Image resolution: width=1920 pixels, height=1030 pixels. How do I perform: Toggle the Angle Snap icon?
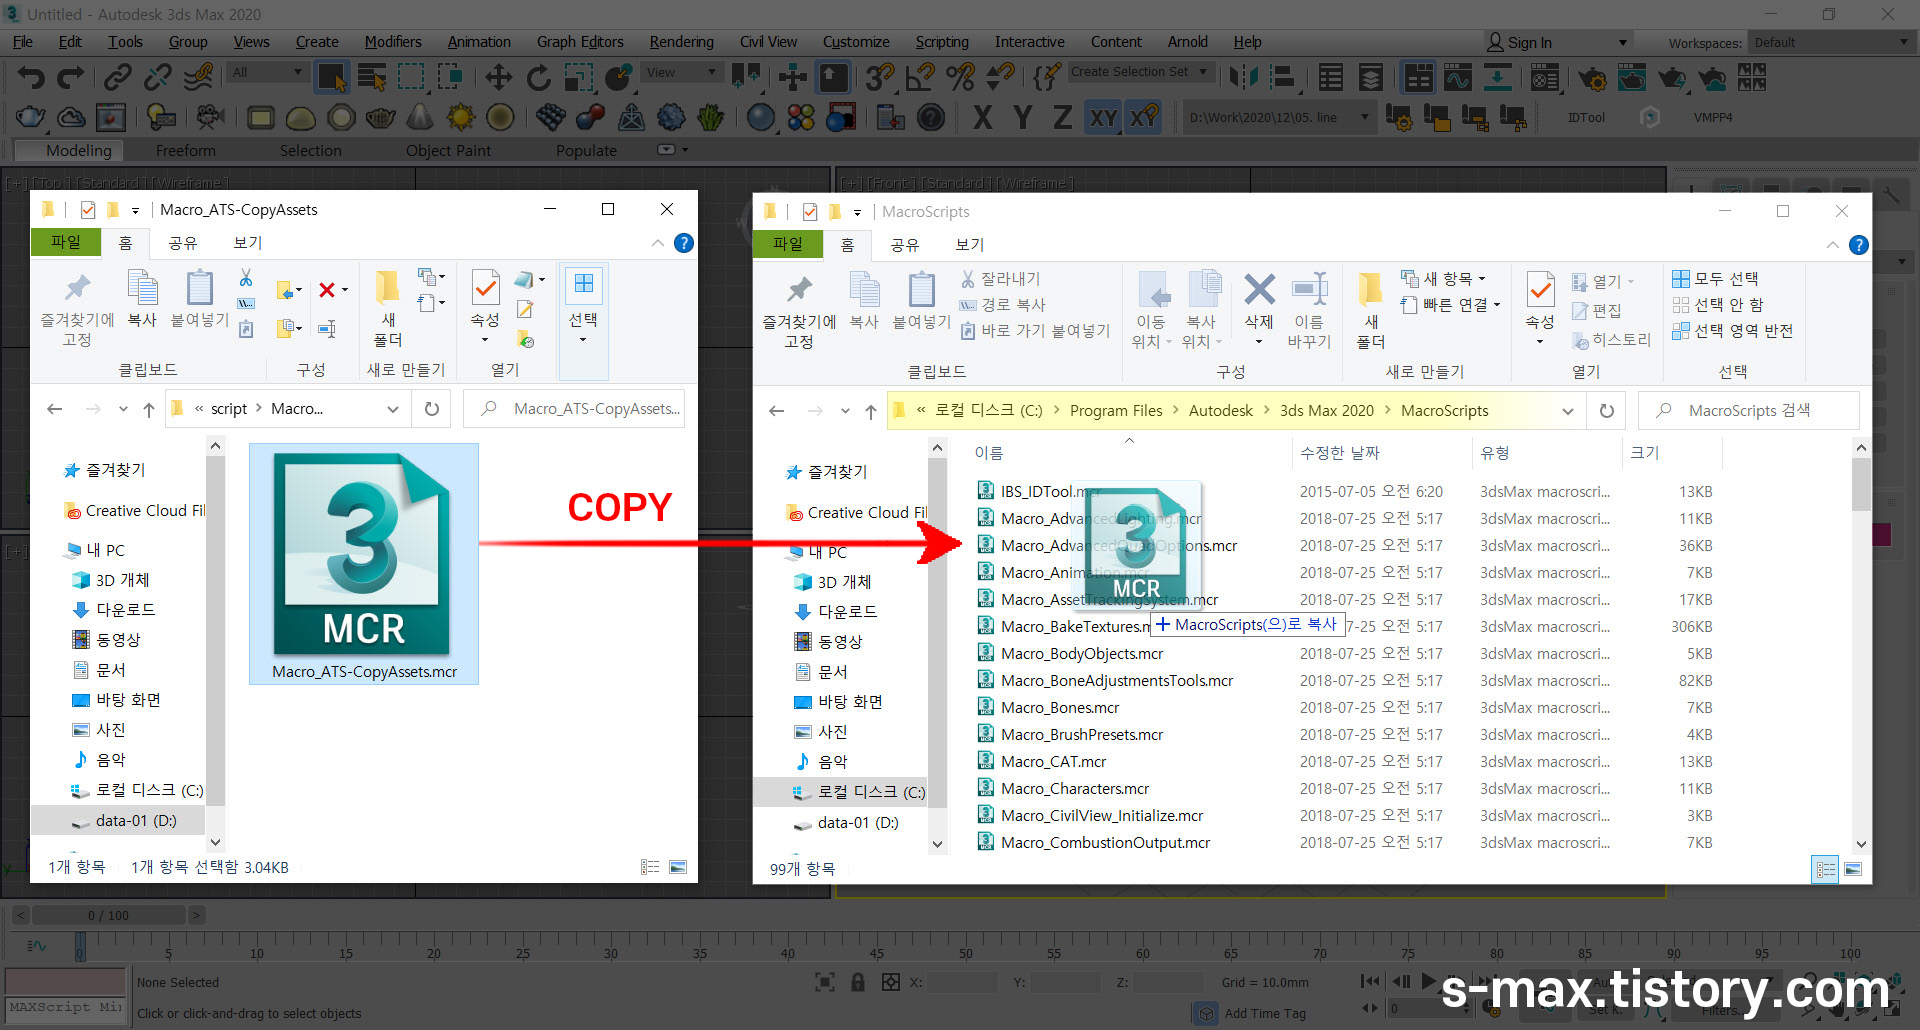[x=920, y=78]
